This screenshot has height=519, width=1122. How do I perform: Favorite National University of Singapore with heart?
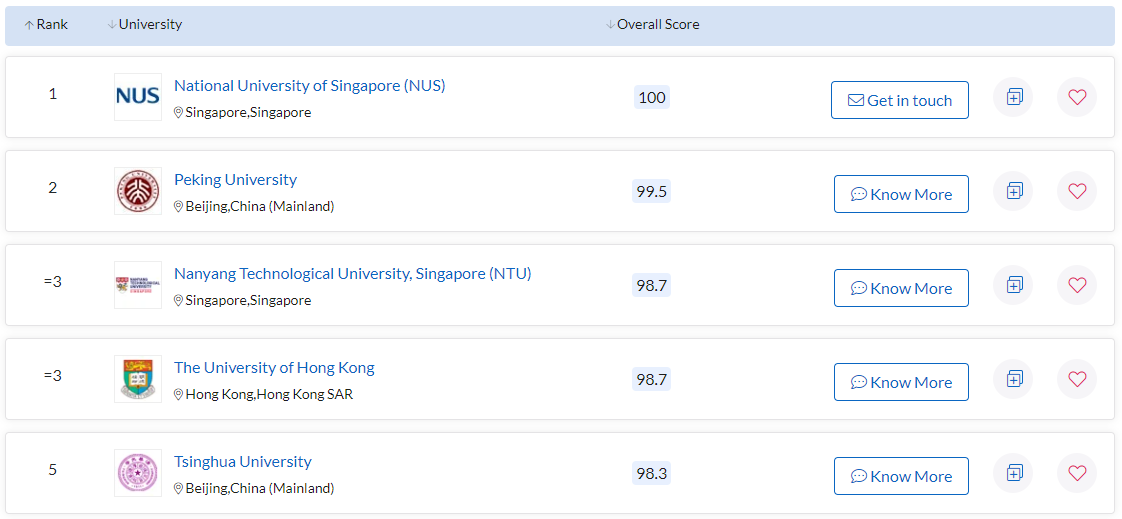(x=1076, y=97)
